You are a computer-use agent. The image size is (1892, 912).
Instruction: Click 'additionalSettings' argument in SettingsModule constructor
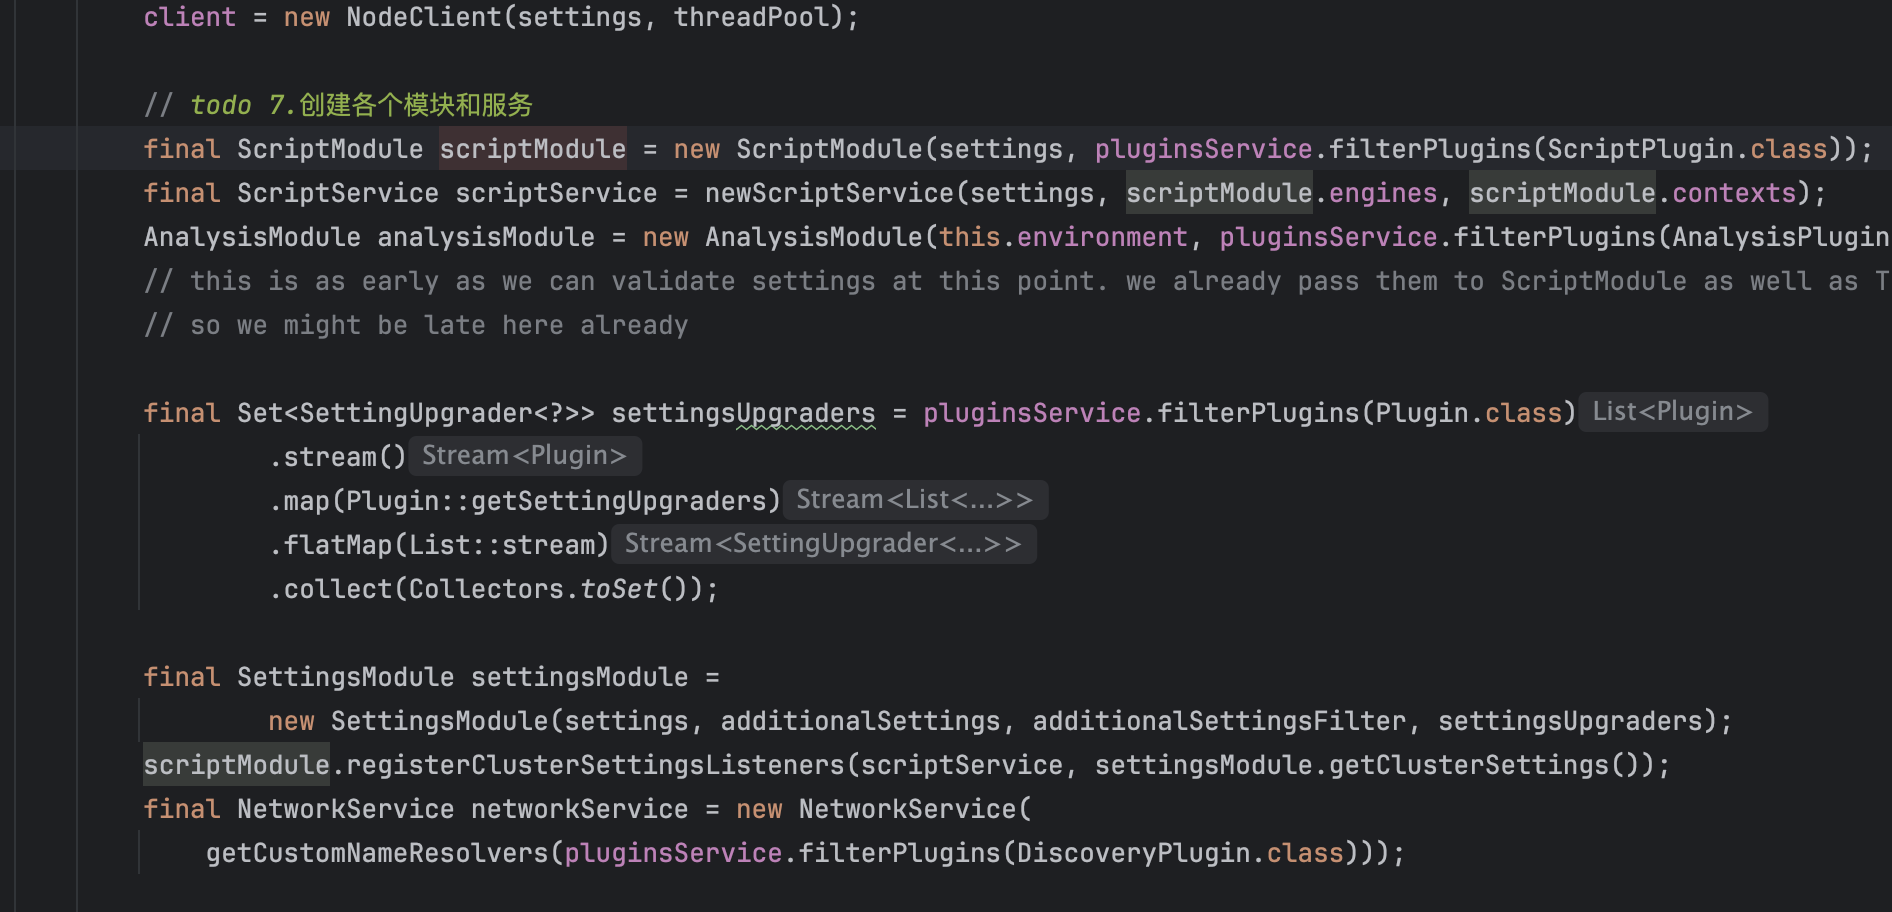pyautogui.click(x=860, y=721)
